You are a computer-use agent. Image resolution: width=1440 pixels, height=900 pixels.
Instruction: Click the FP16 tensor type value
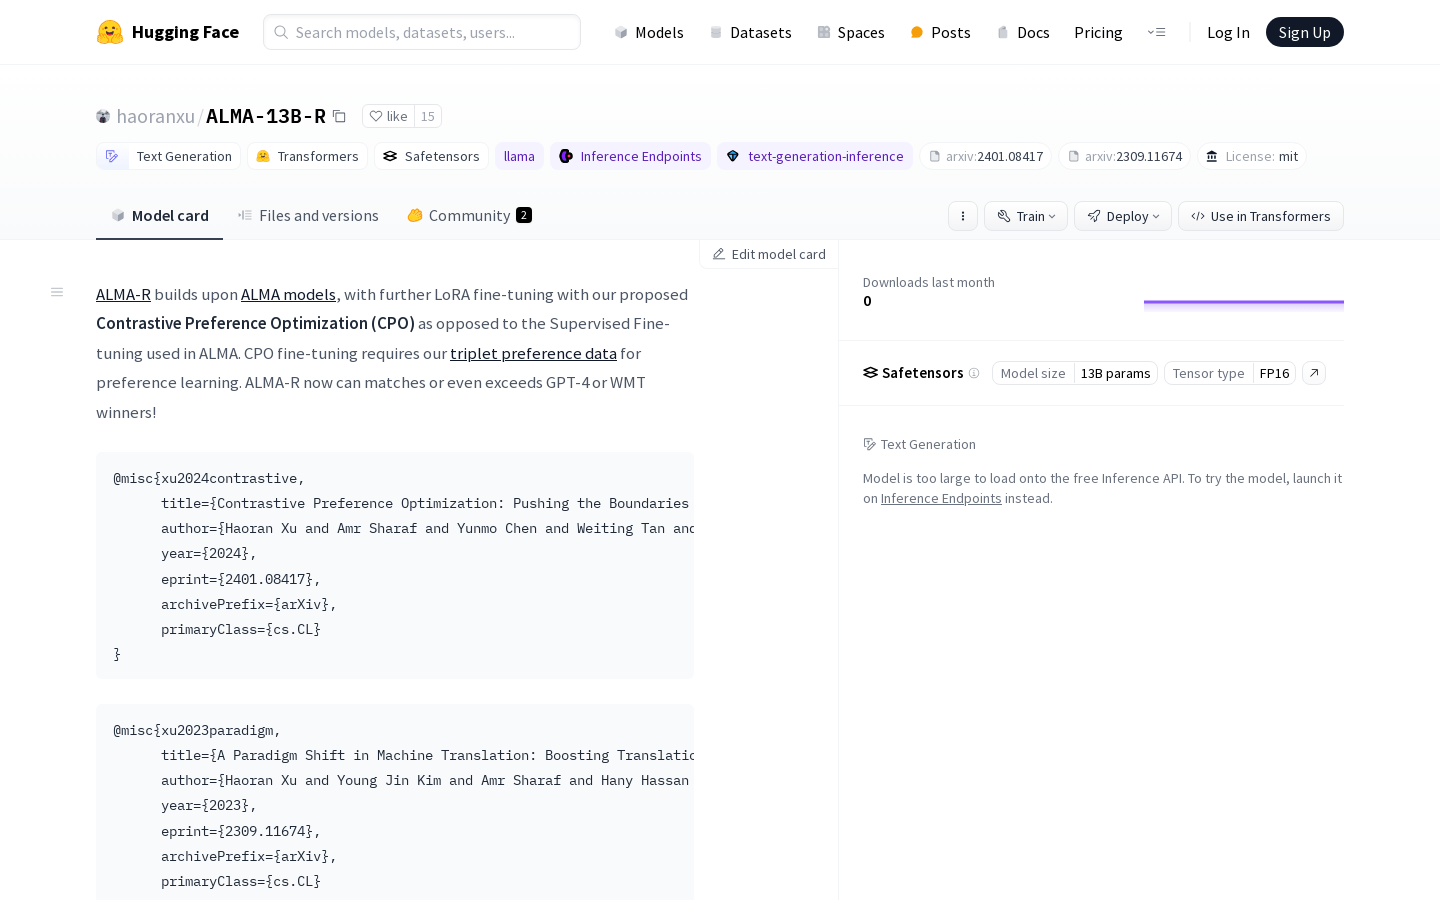point(1275,373)
